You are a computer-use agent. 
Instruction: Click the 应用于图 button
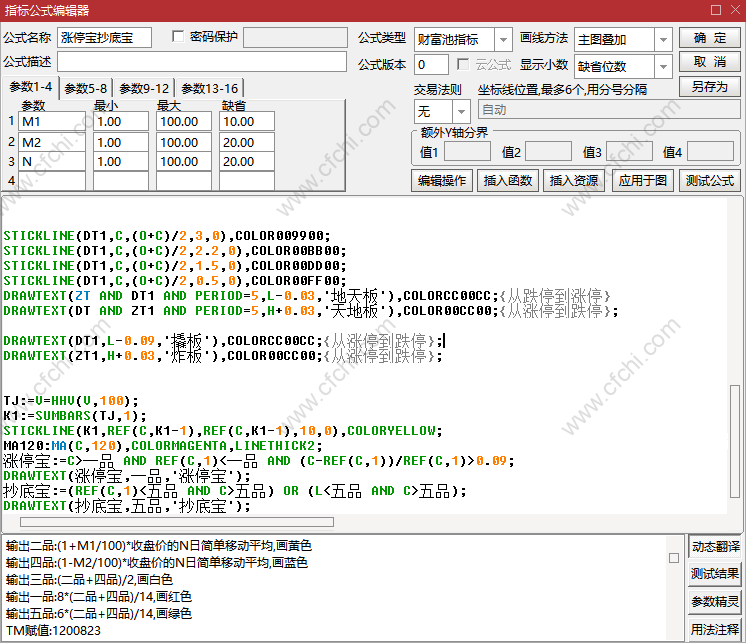tap(643, 181)
